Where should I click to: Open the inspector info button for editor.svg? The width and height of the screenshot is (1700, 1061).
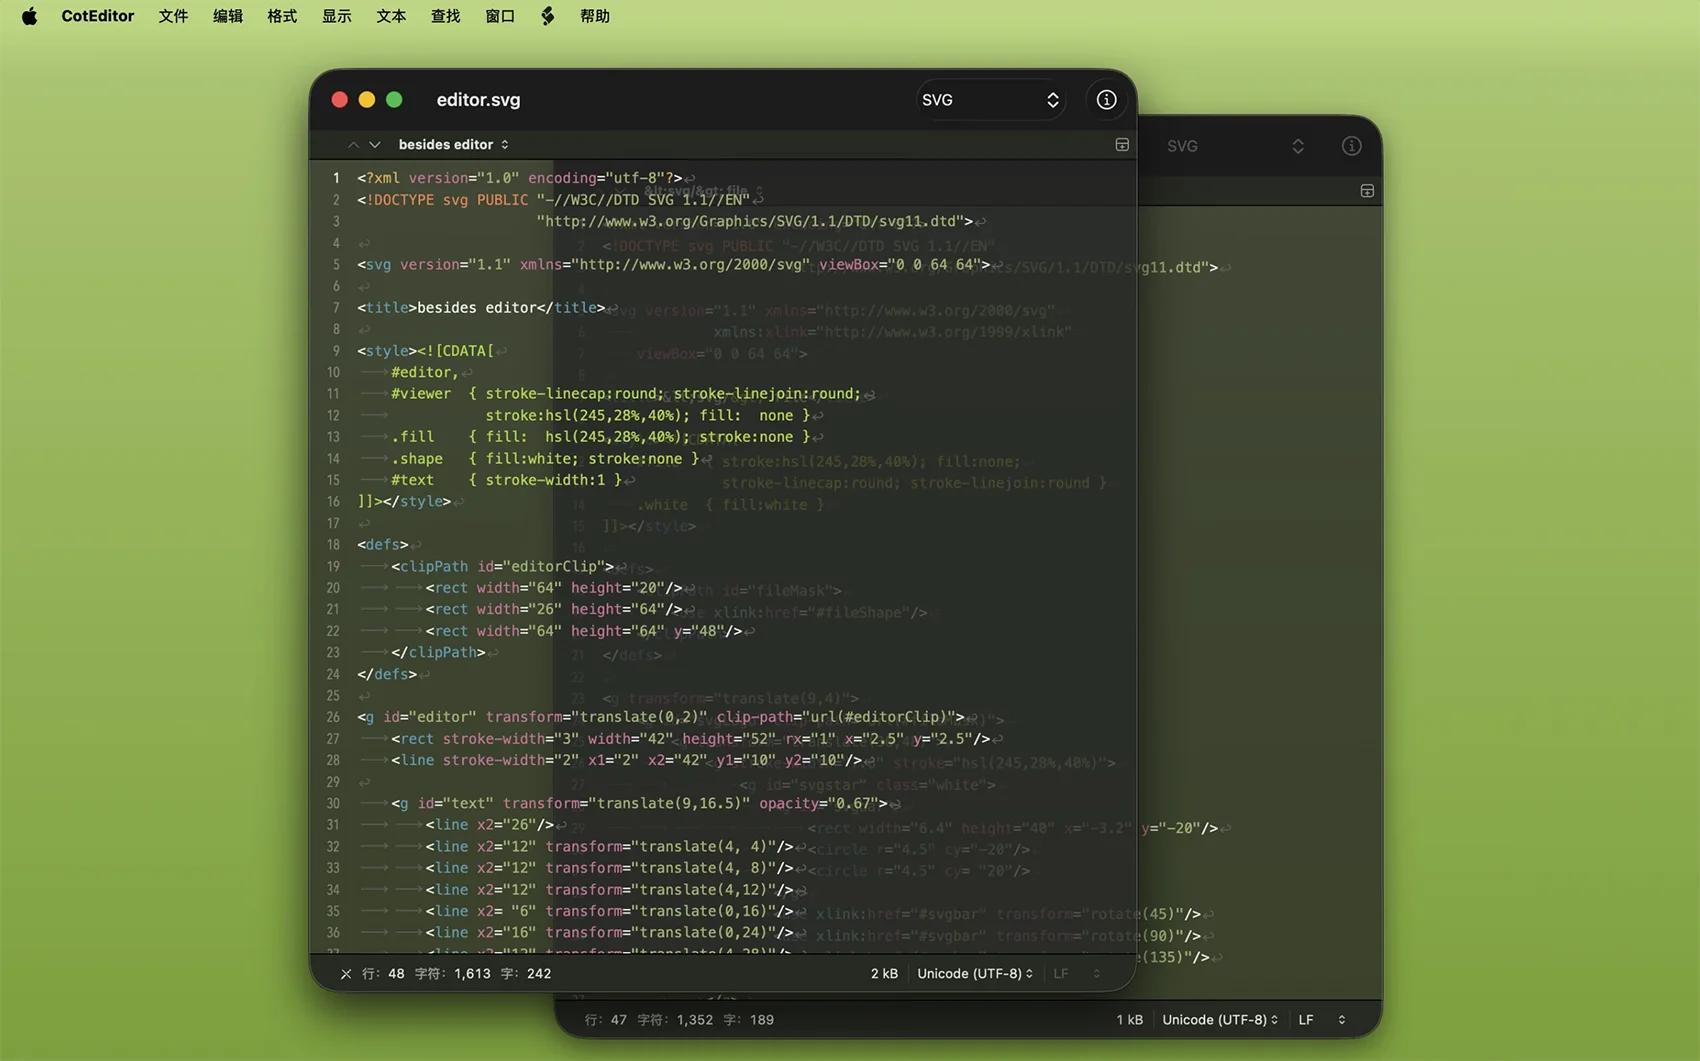(x=1106, y=100)
